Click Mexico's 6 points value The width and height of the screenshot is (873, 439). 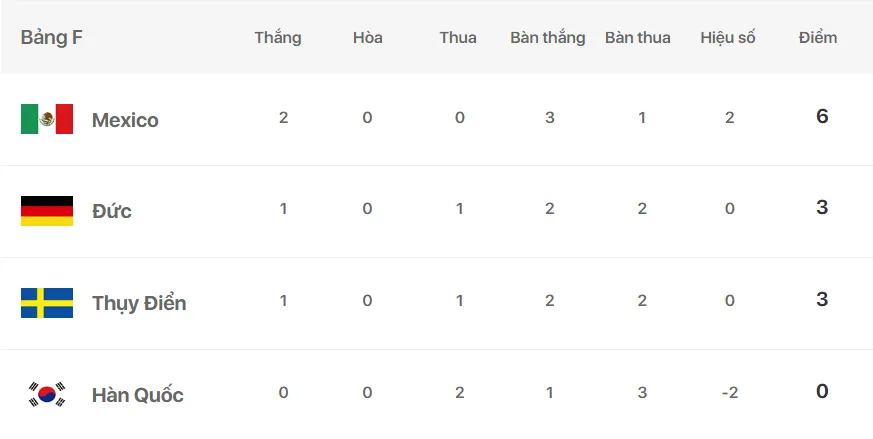[x=822, y=116]
